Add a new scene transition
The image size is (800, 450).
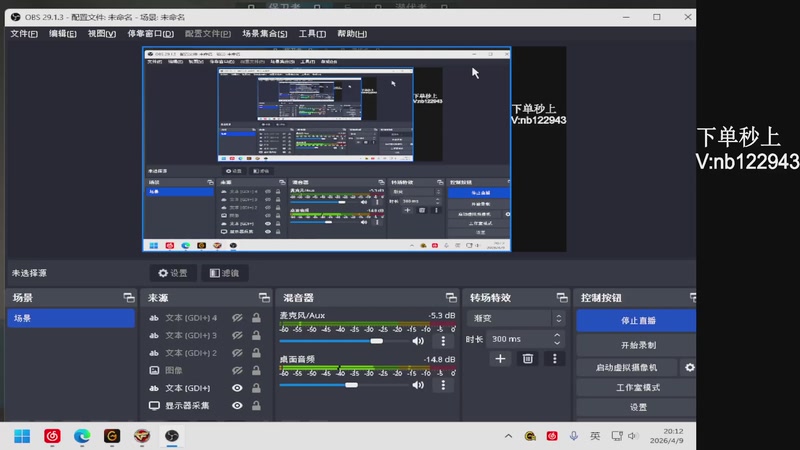tap(500, 359)
